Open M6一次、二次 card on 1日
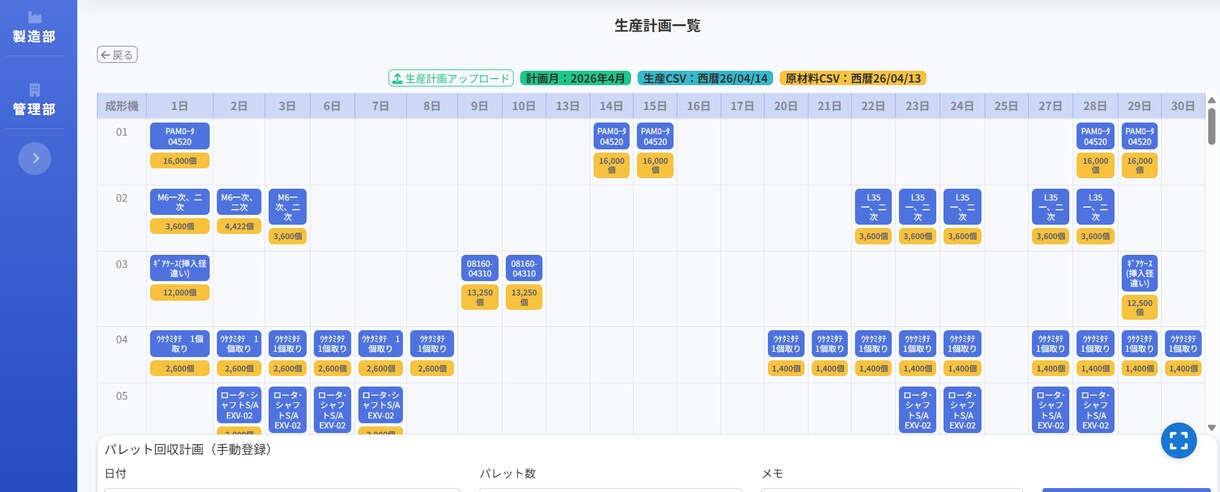The image size is (1220, 492). 180,202
